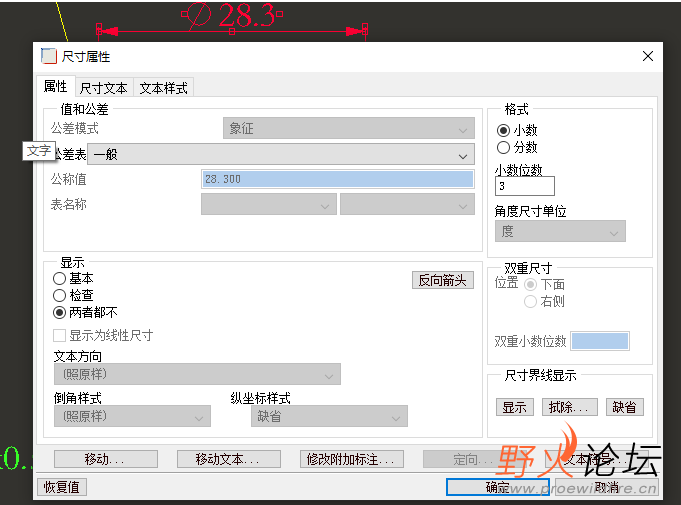The width and height of the screenshot is (681, 505).
Task: Click the 移动文本... button
Action: tap(229, 459)
